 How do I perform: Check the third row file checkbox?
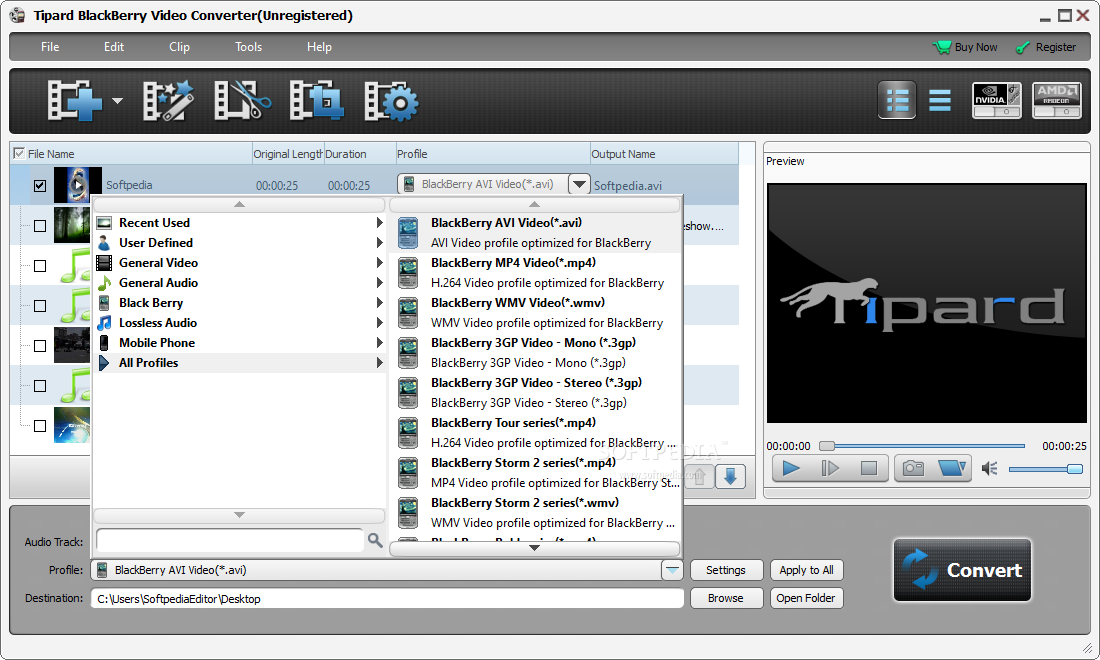pos(40,266)
